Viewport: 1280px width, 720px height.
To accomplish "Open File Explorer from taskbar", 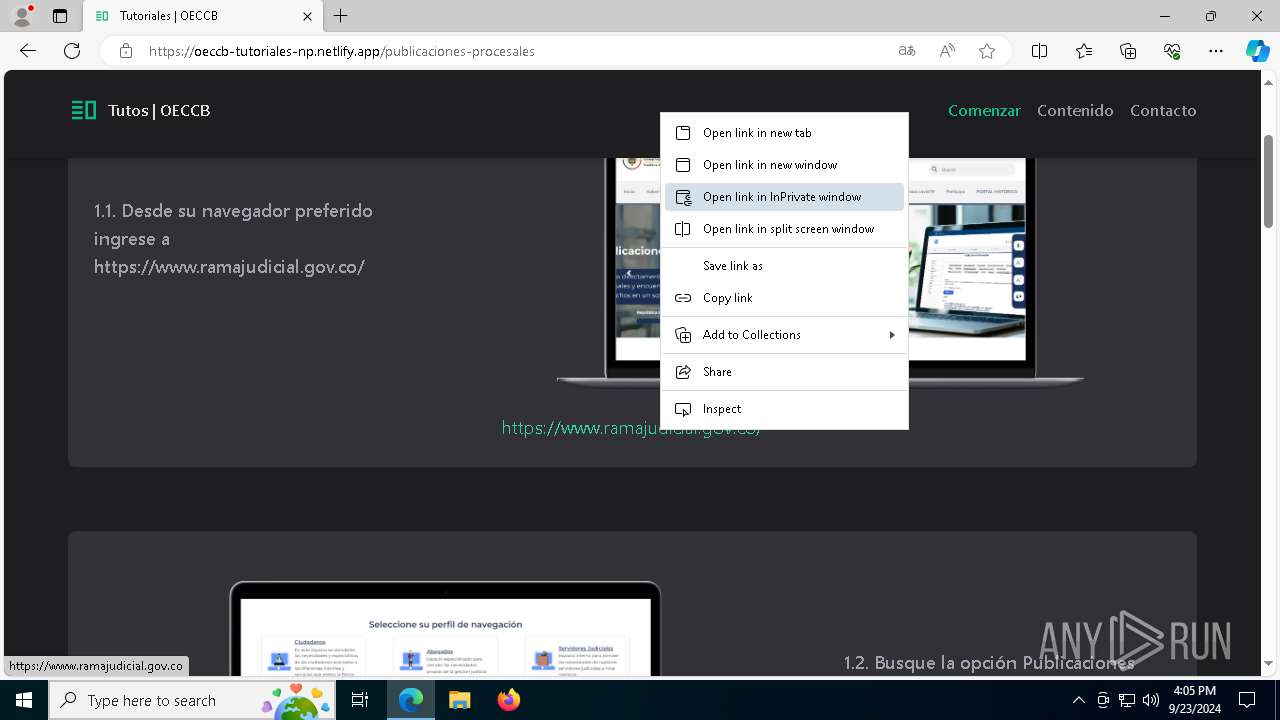I will click(x=459, y=700).
